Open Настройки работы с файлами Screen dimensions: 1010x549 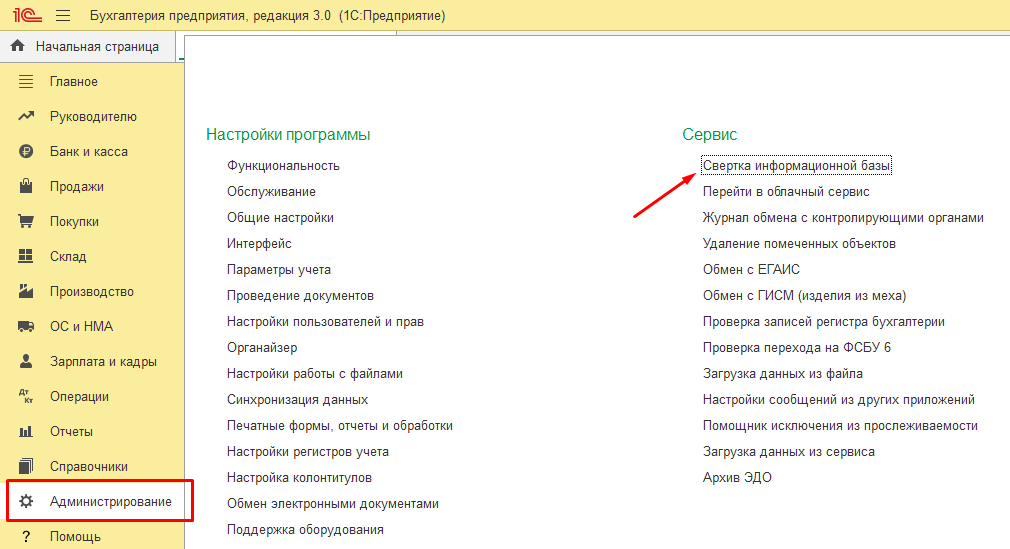click(x=315, y=374)
